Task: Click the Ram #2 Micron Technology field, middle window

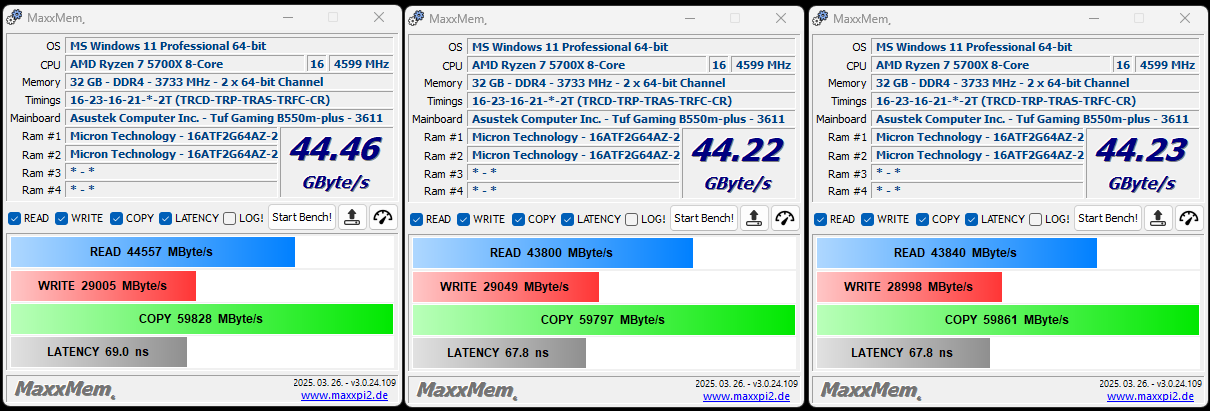Action: (575, 155)
